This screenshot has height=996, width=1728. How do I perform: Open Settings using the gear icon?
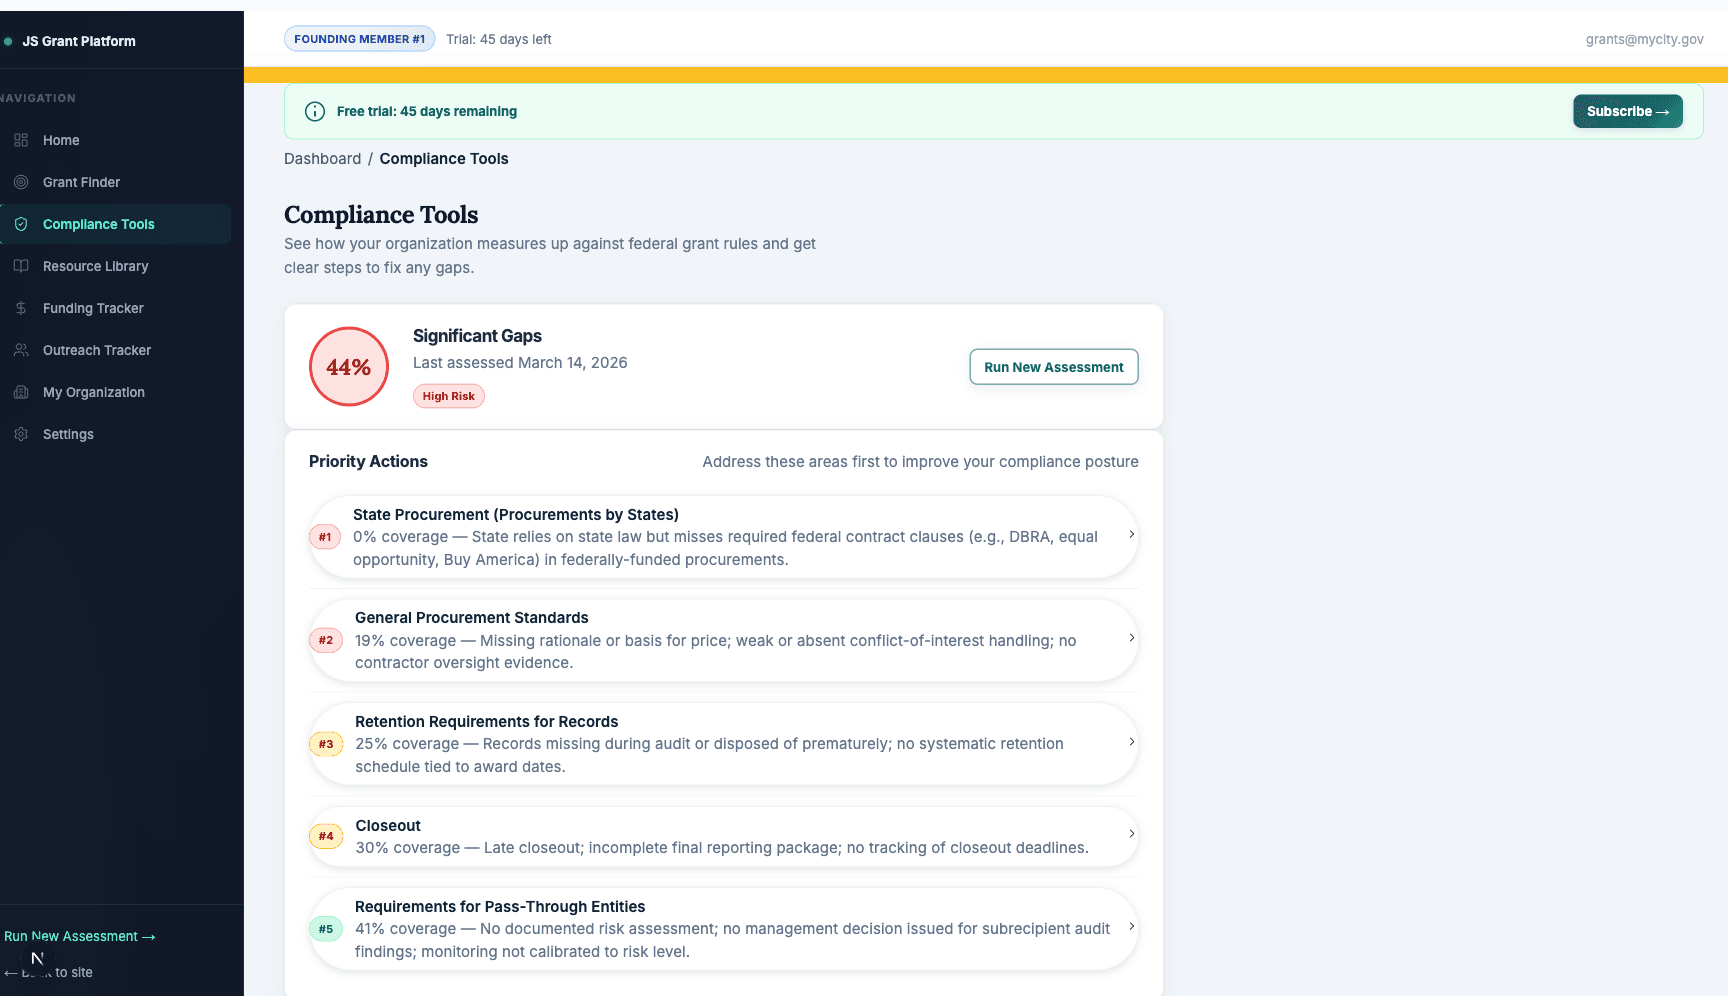[x=21, y=434]
